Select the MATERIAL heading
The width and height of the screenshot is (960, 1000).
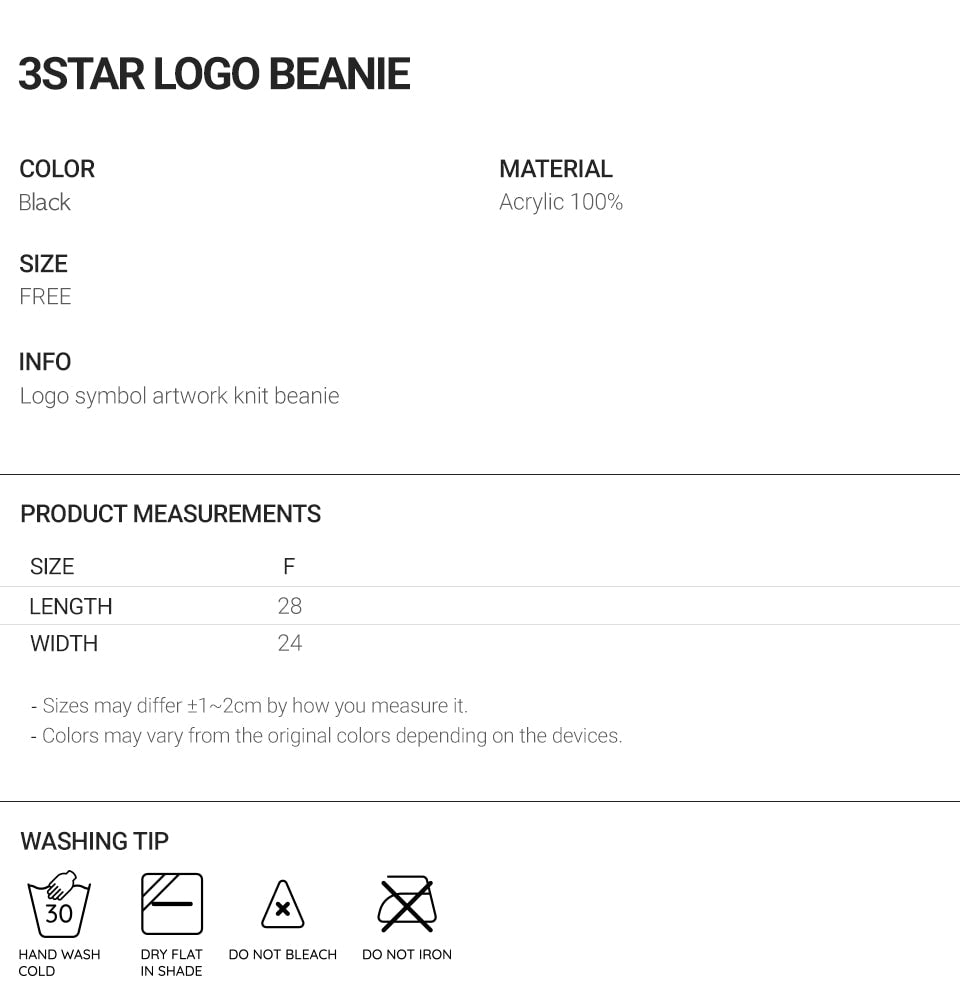click(x=556, y=169)
